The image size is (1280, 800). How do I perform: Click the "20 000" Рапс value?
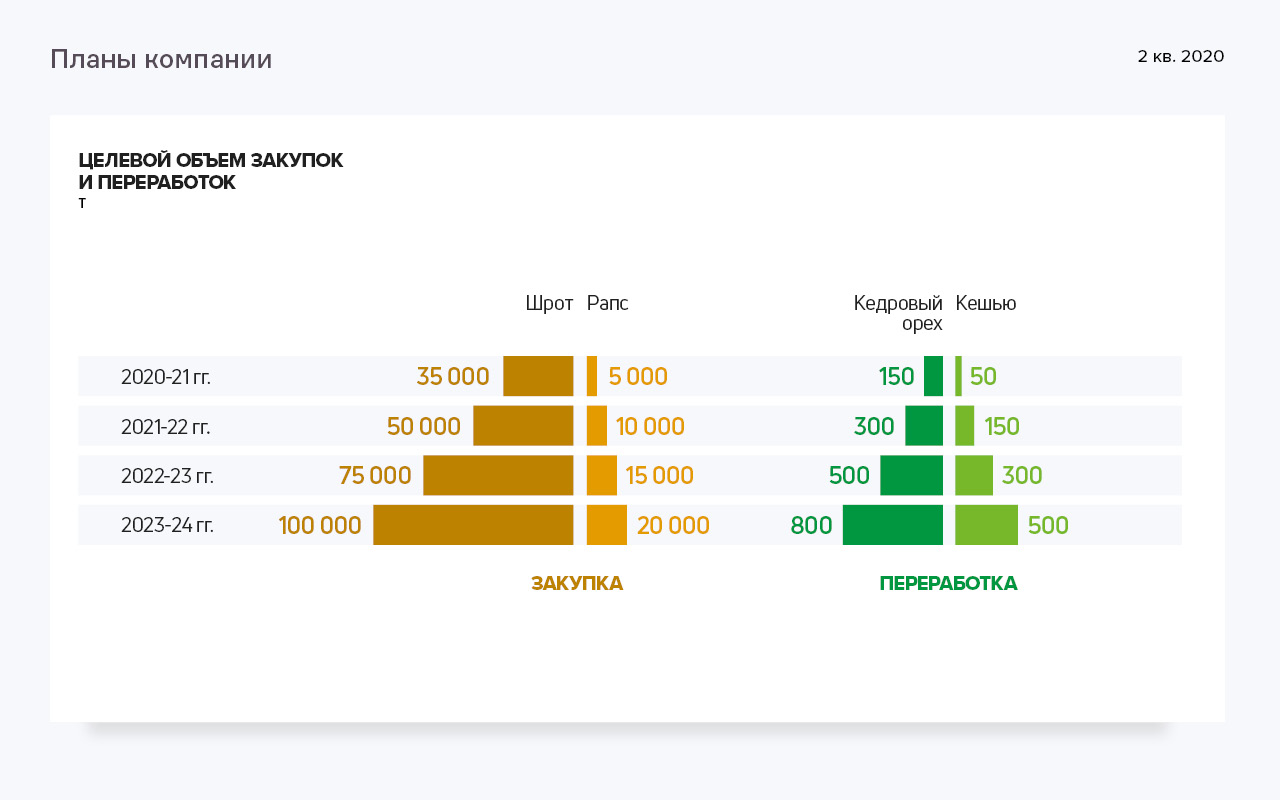[x=673, y=526]
